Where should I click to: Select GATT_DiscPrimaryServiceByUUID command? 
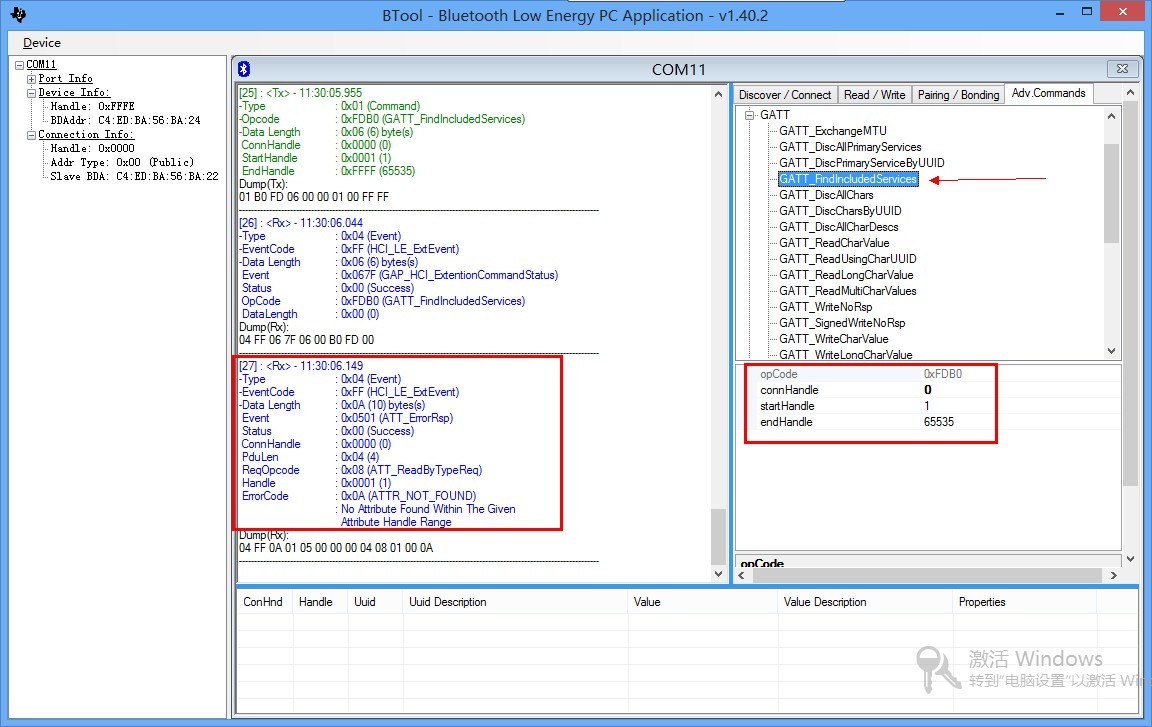pos(862,163)
